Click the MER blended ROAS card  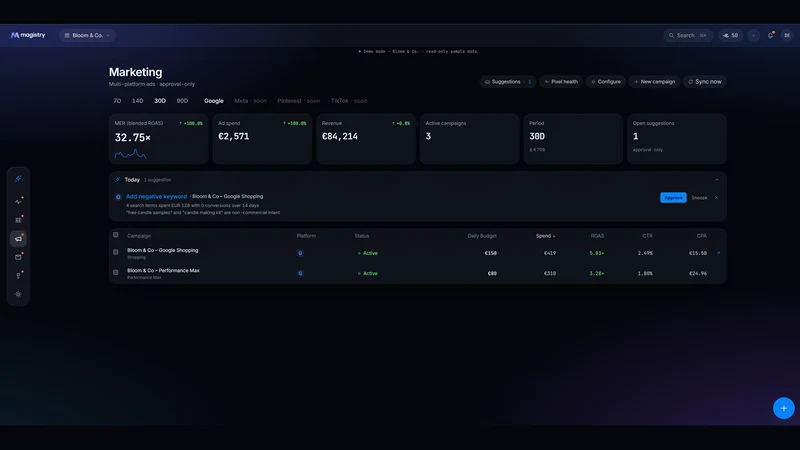[159, 139]
